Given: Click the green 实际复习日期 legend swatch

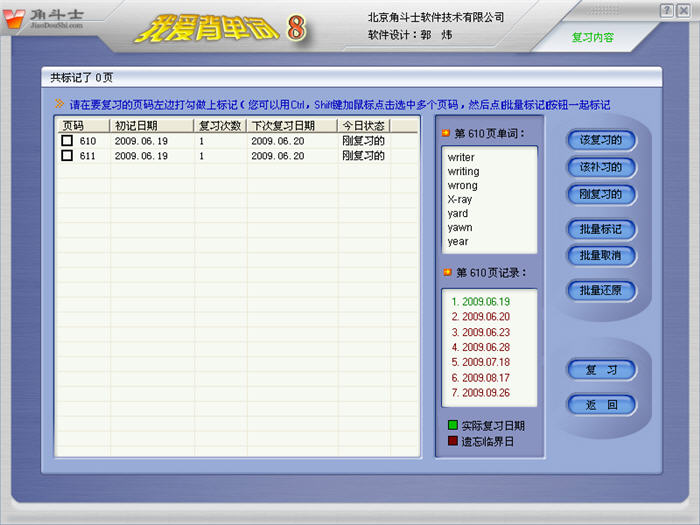Looking at the screenshot, I should click(453, 425).
